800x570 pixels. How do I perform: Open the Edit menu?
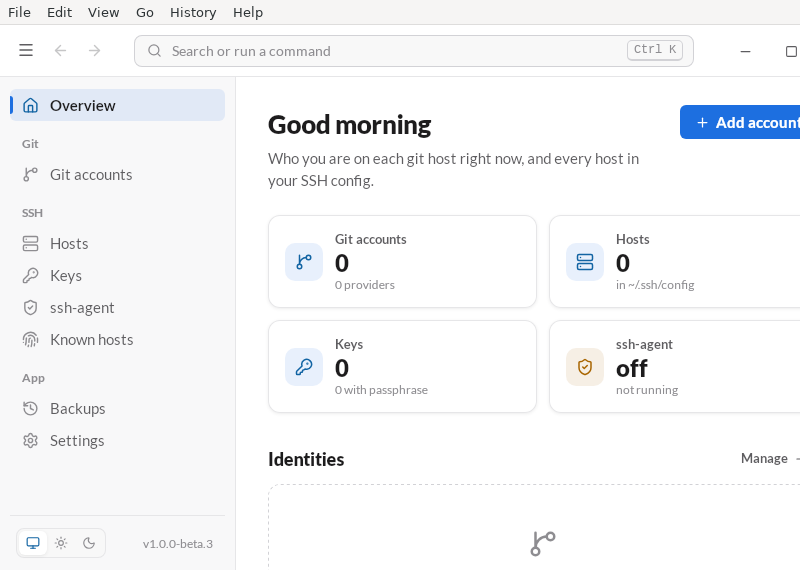60,12
